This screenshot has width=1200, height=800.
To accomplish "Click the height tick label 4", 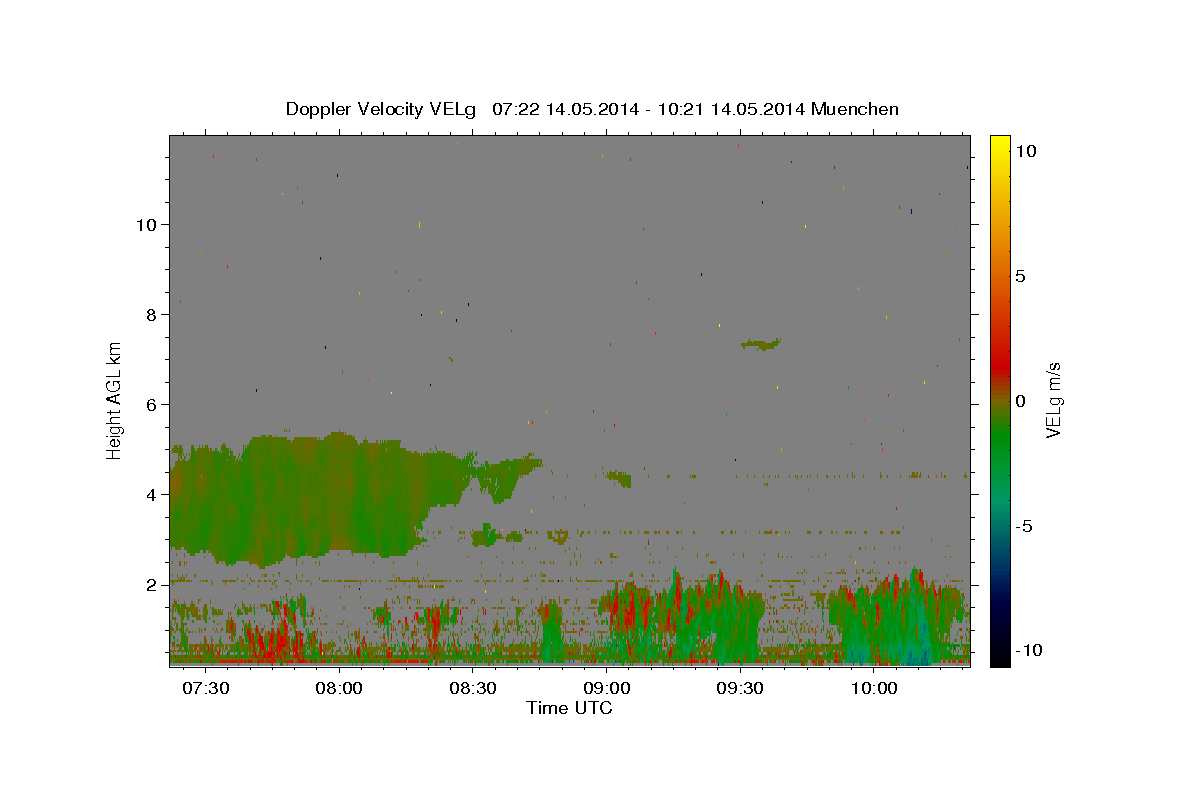I will pos(152,494).
